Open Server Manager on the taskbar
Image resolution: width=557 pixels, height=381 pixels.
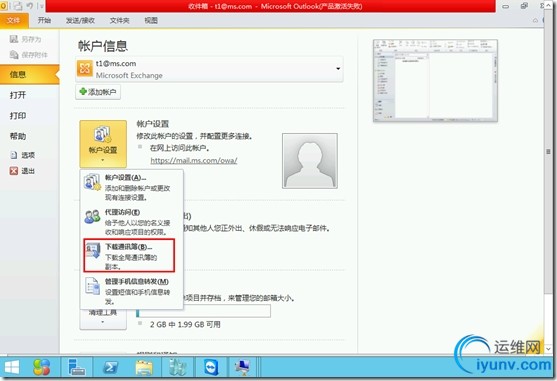[x=76, y=367]
